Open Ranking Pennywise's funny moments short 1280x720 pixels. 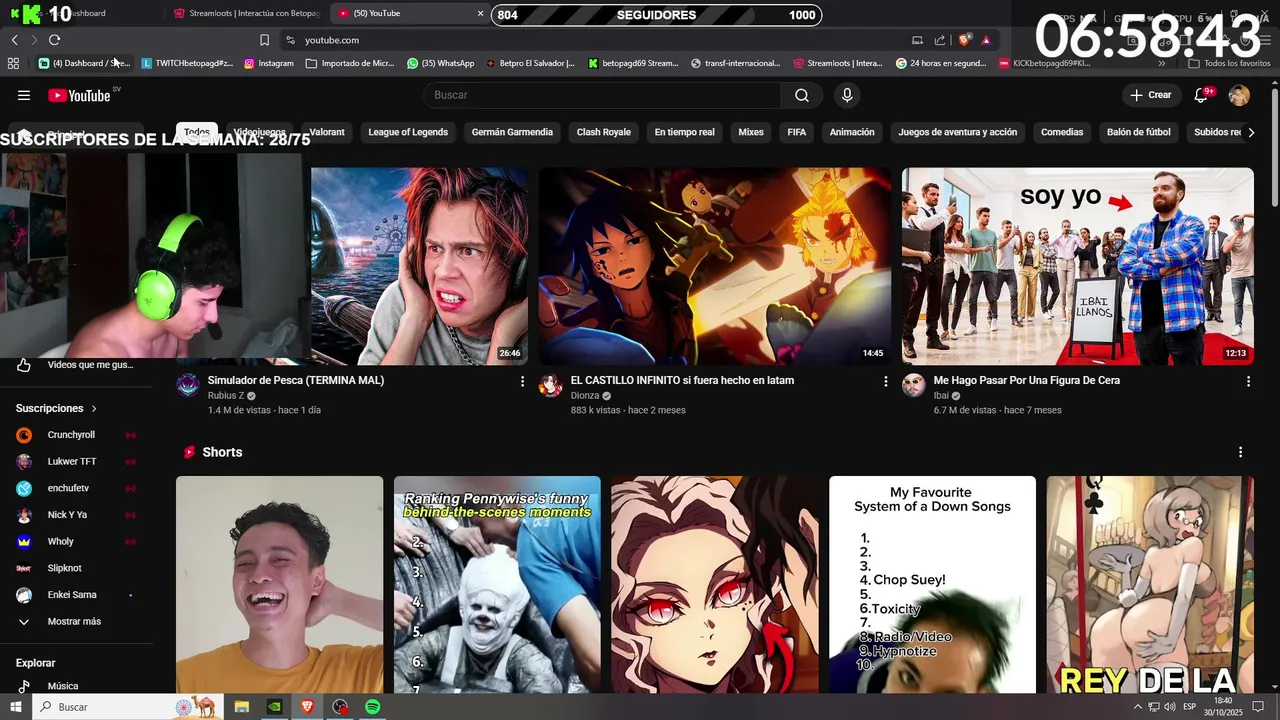(x=497, y=585)
